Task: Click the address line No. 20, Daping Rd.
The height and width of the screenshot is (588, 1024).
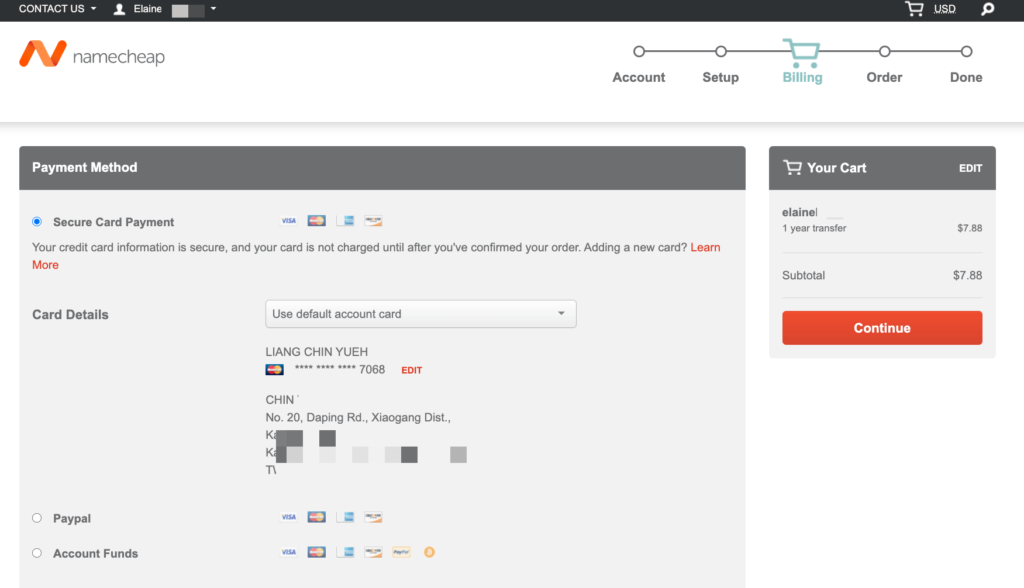Action: (358, 417)
